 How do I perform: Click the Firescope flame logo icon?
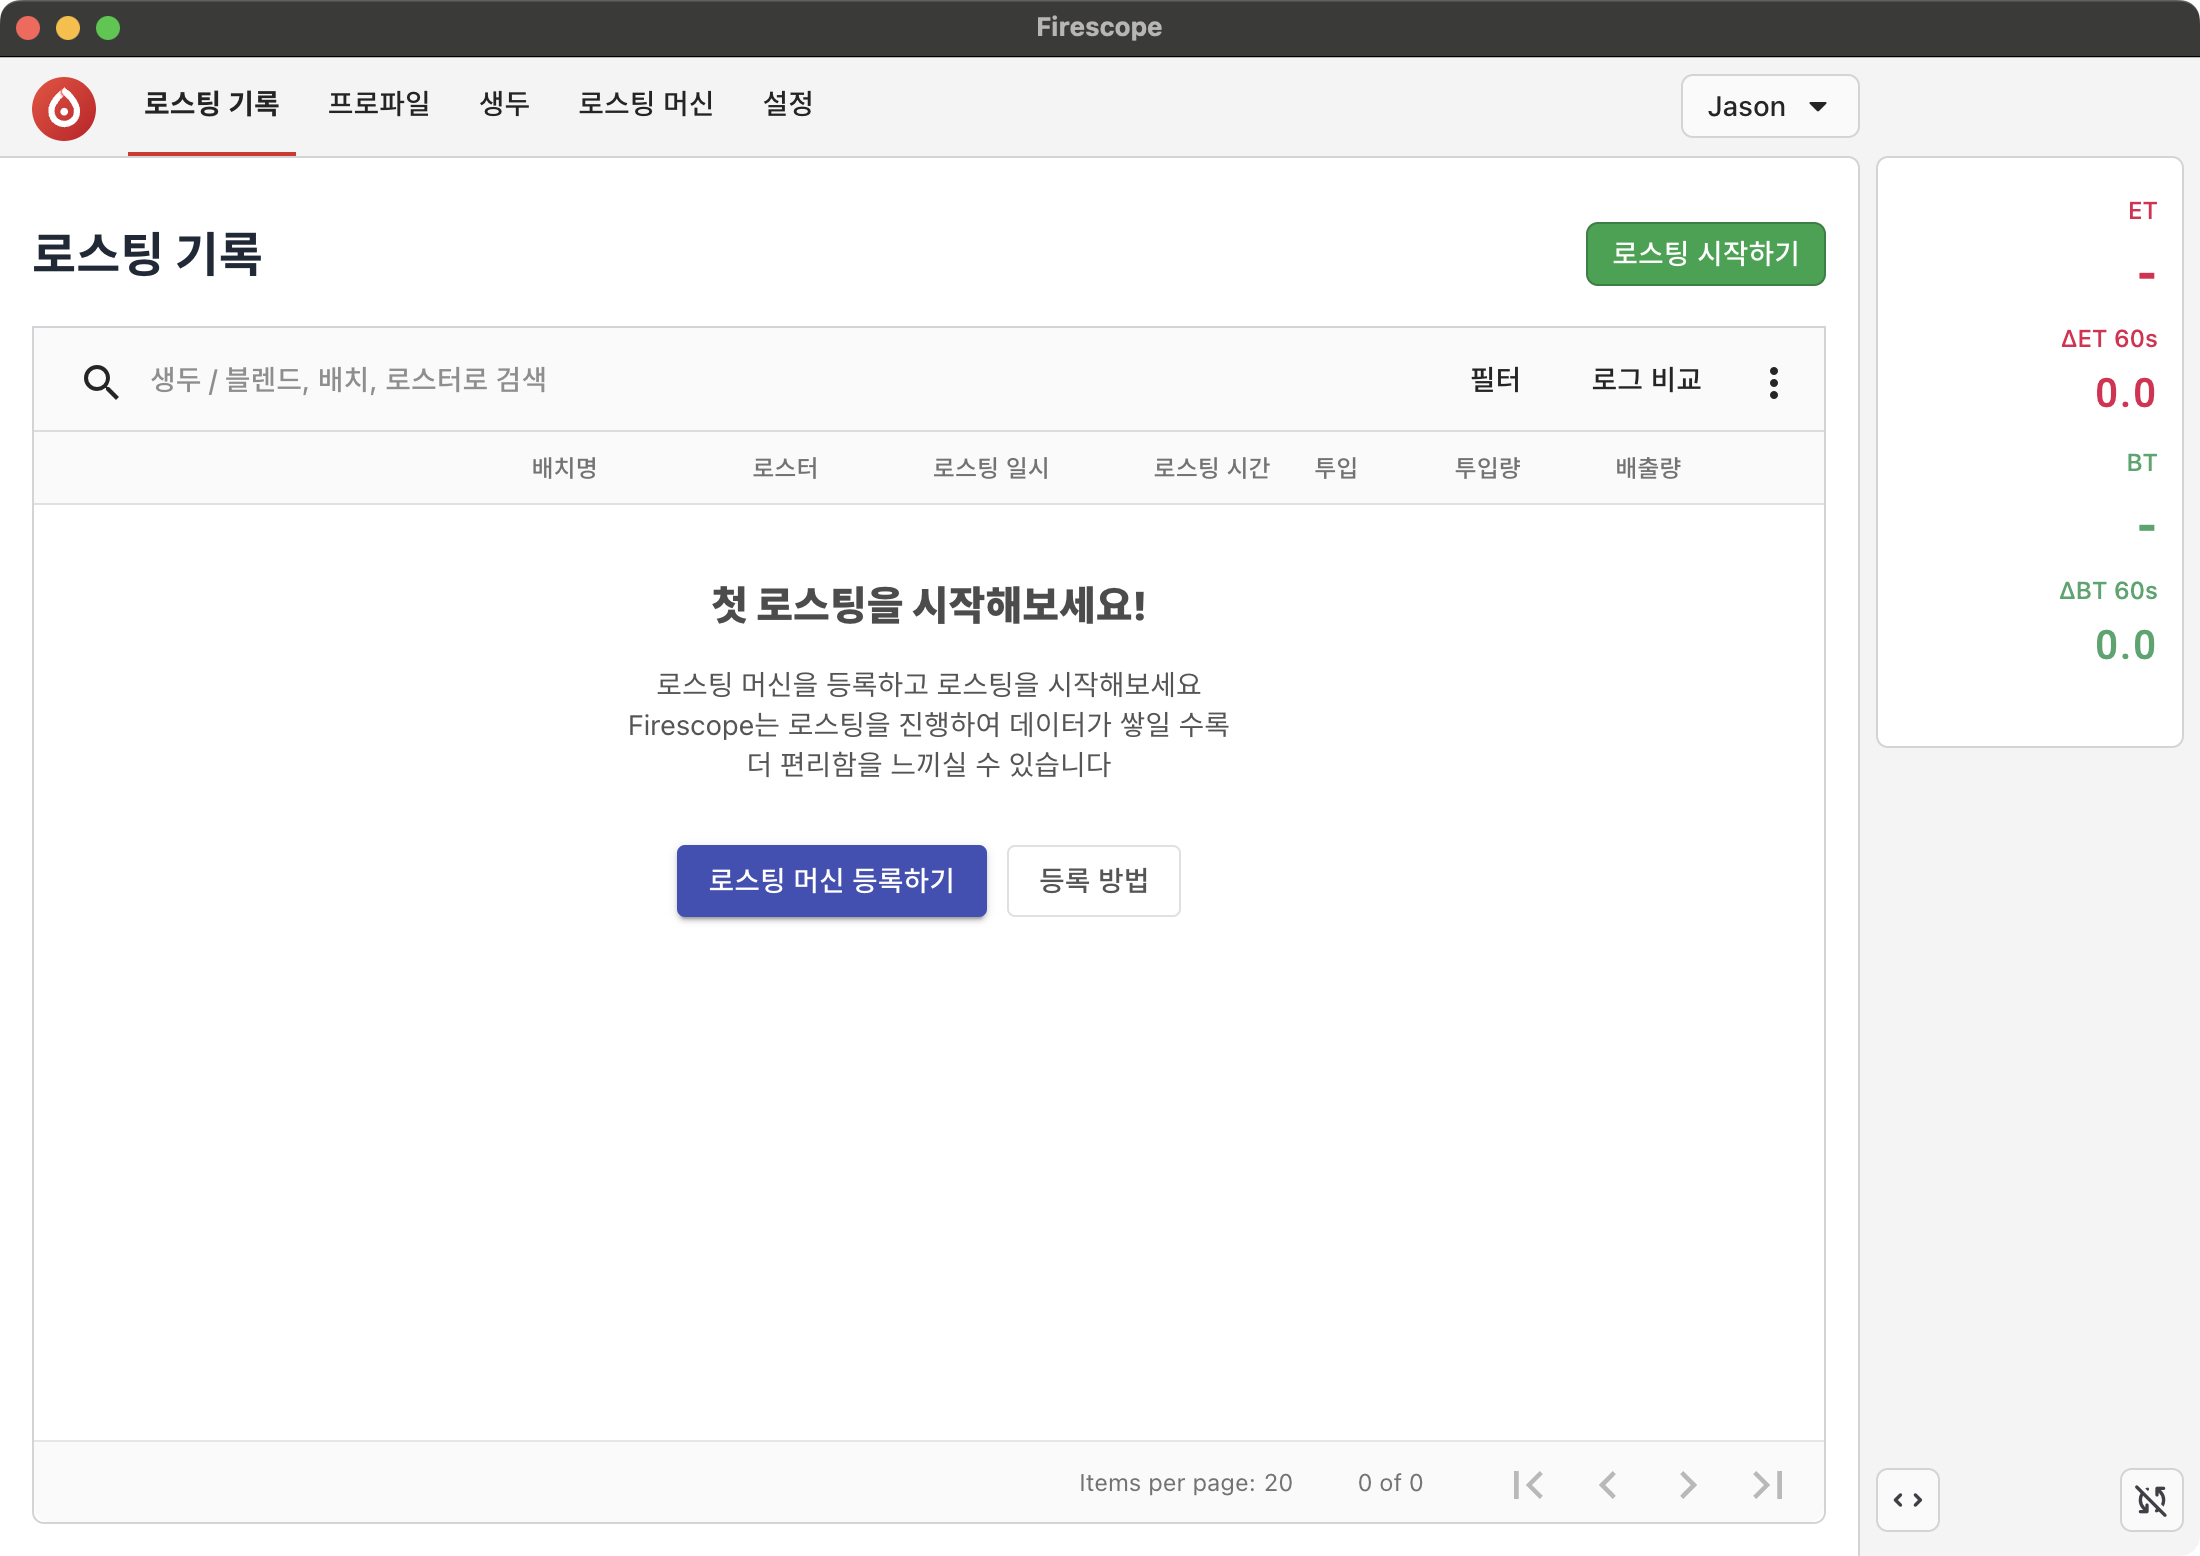coord(64,108)
